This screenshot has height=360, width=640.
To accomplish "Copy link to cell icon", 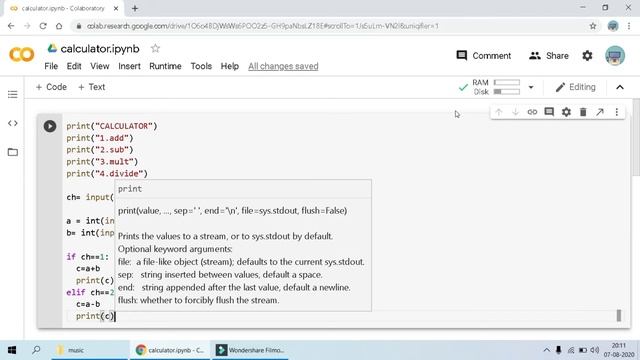I will coord(532,112).
